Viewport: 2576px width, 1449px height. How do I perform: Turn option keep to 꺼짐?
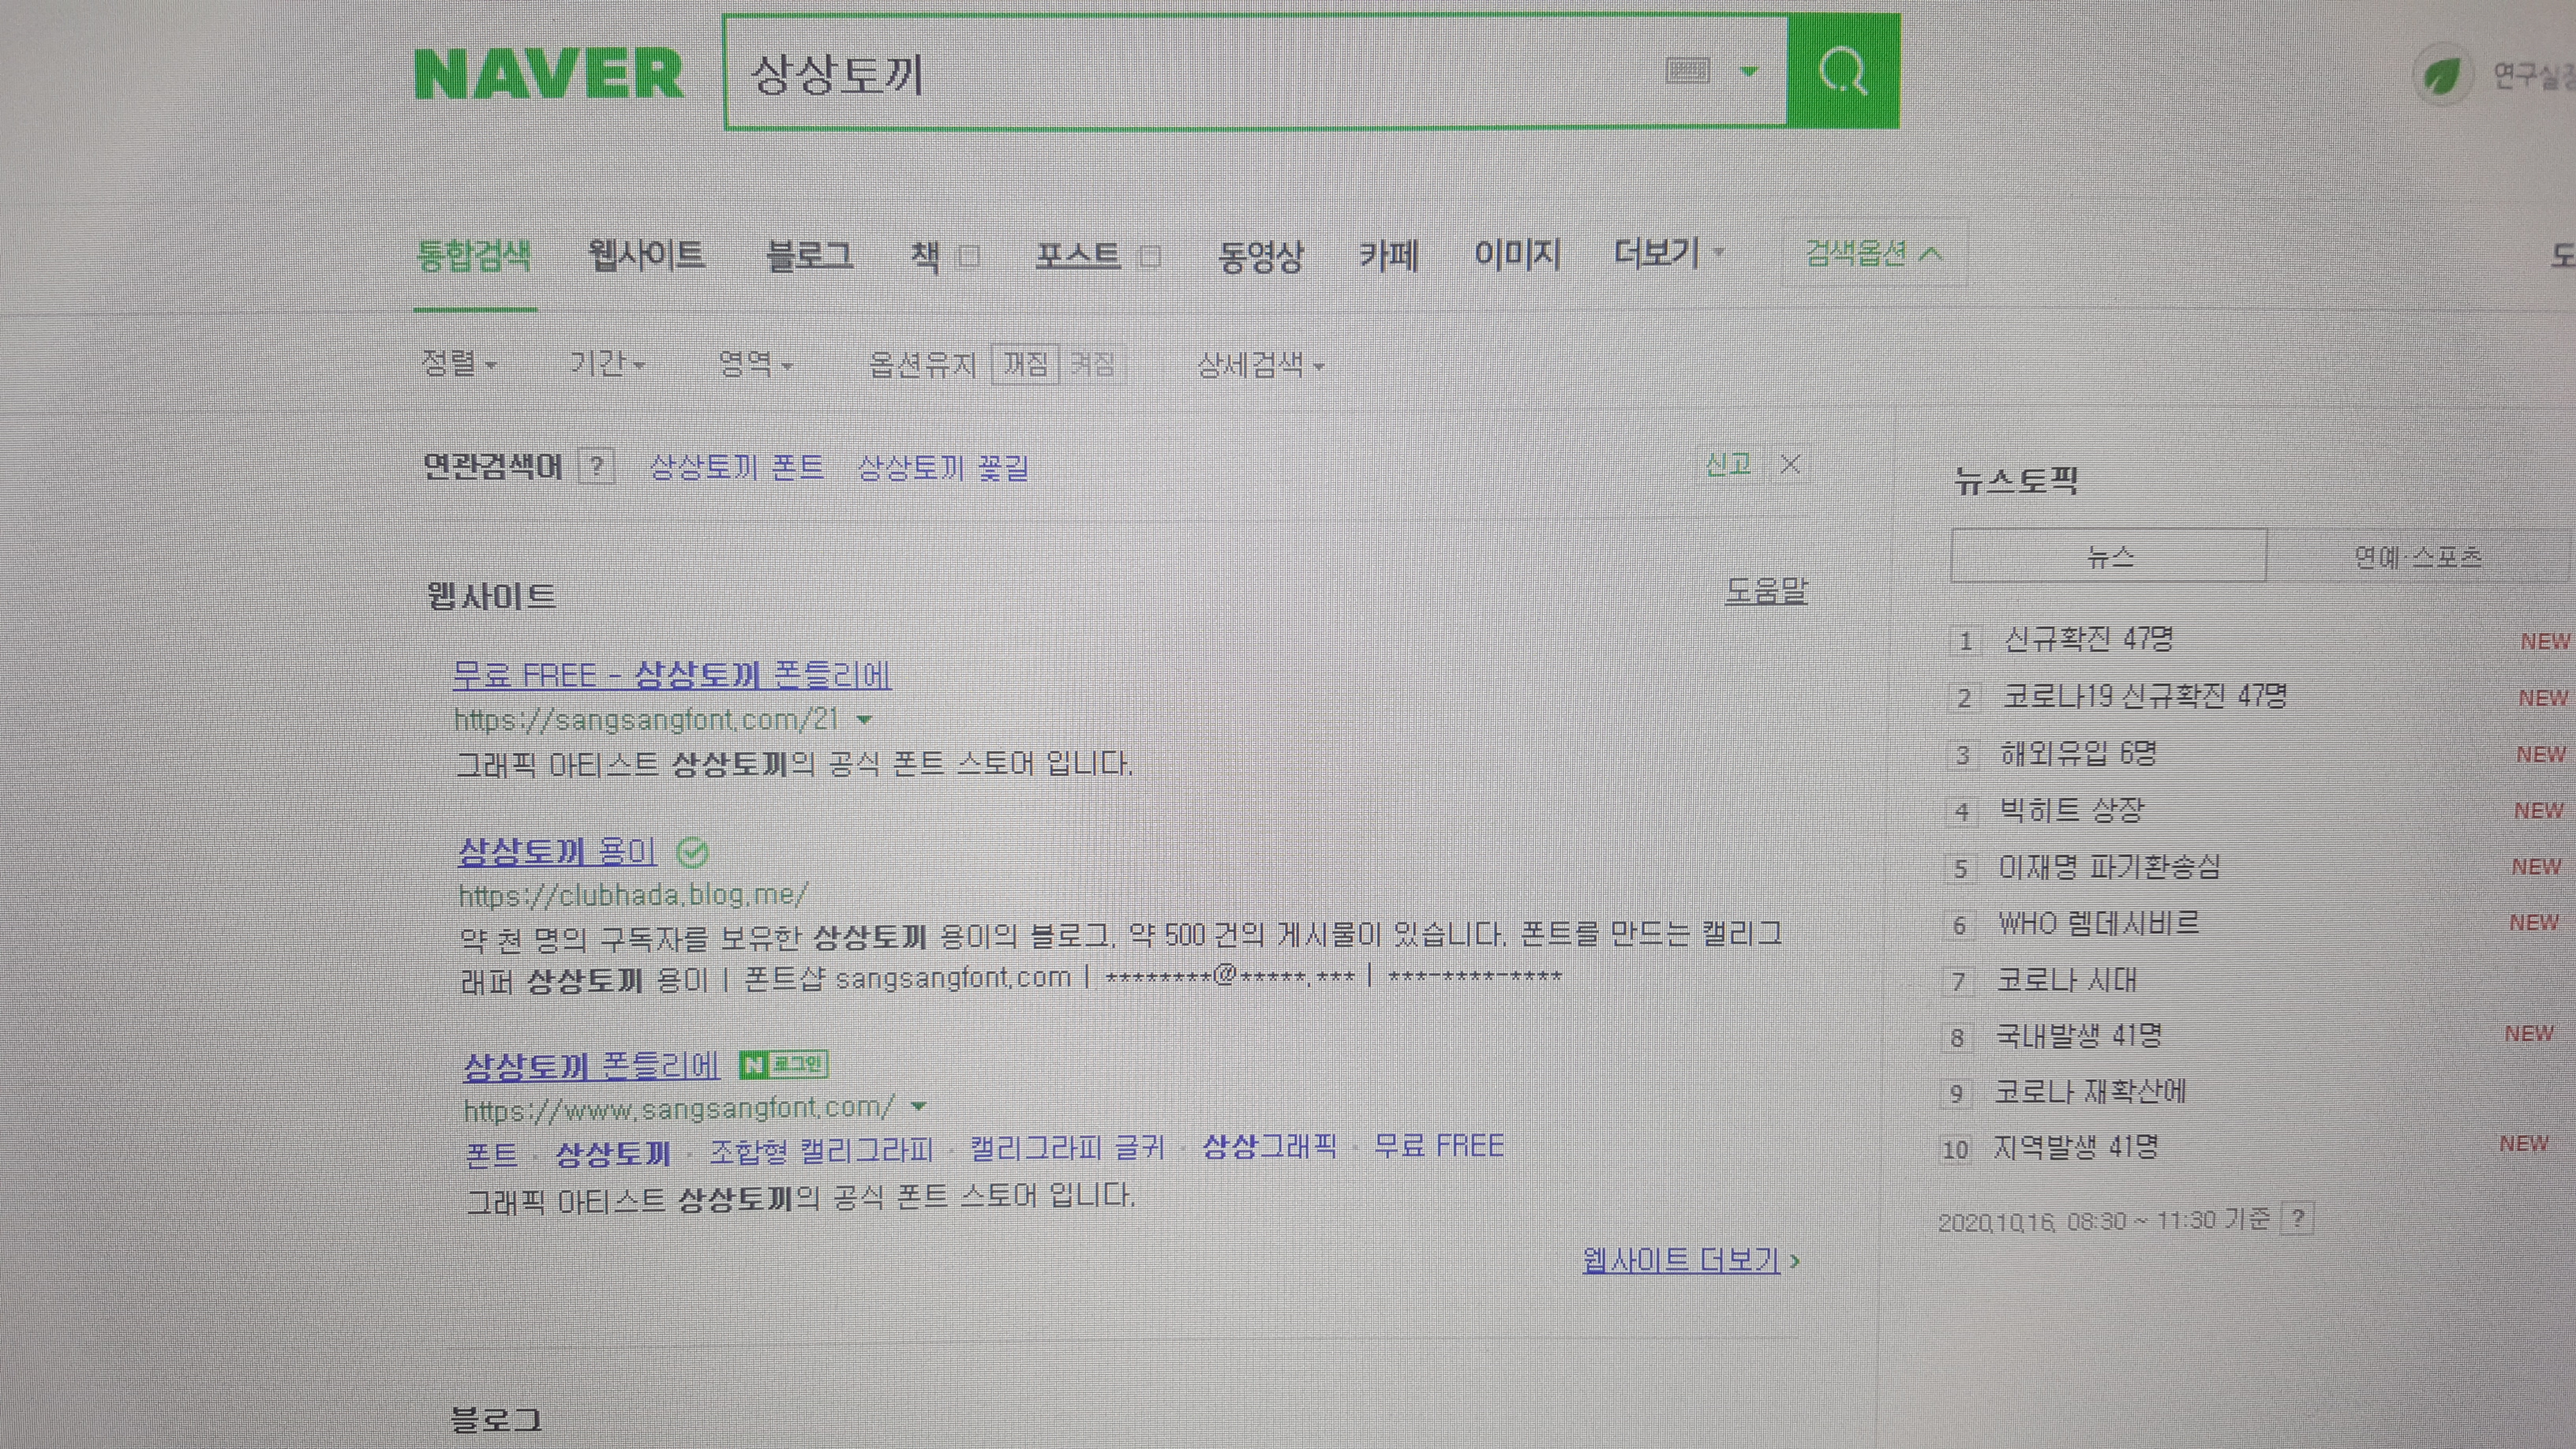point(1025,364)
